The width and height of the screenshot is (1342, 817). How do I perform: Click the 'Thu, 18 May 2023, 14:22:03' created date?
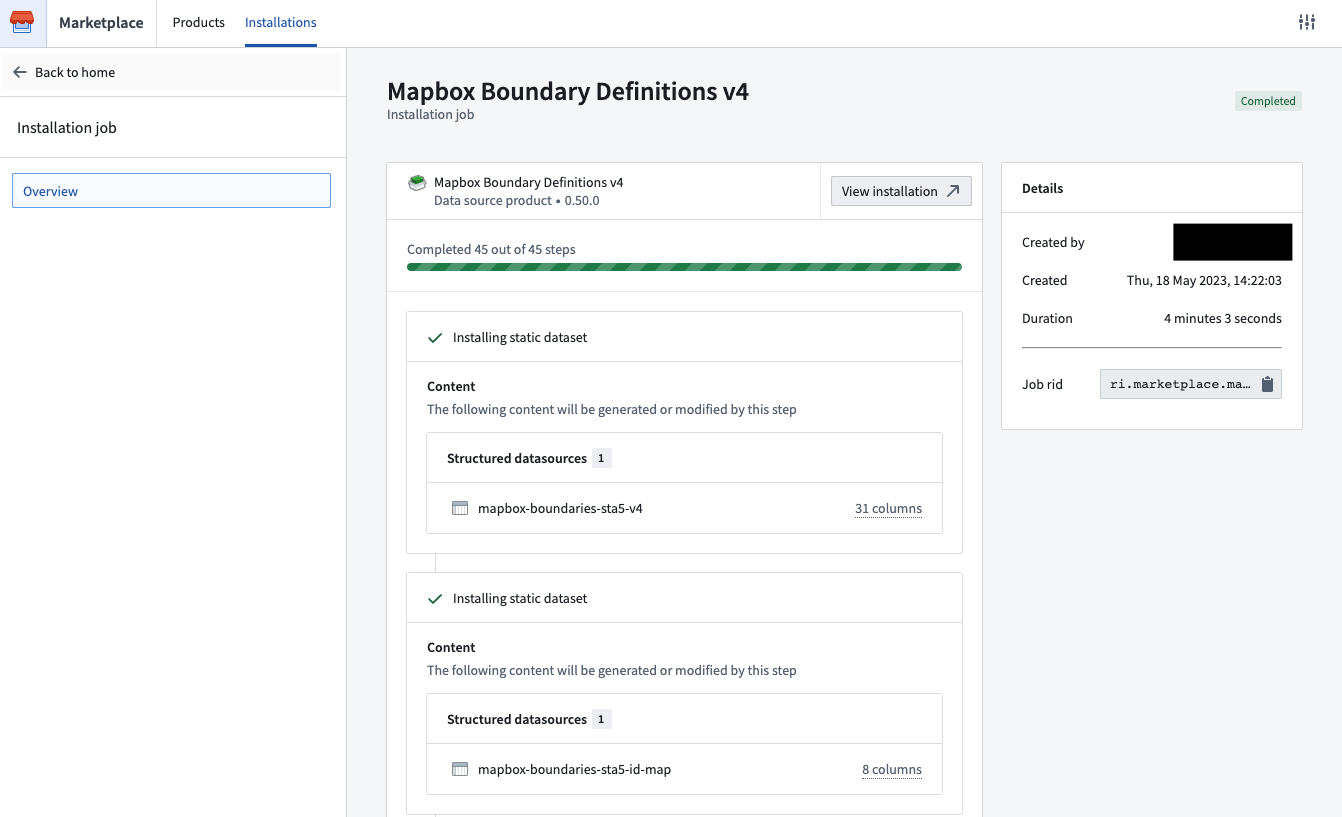click(x=1204, y=280)
